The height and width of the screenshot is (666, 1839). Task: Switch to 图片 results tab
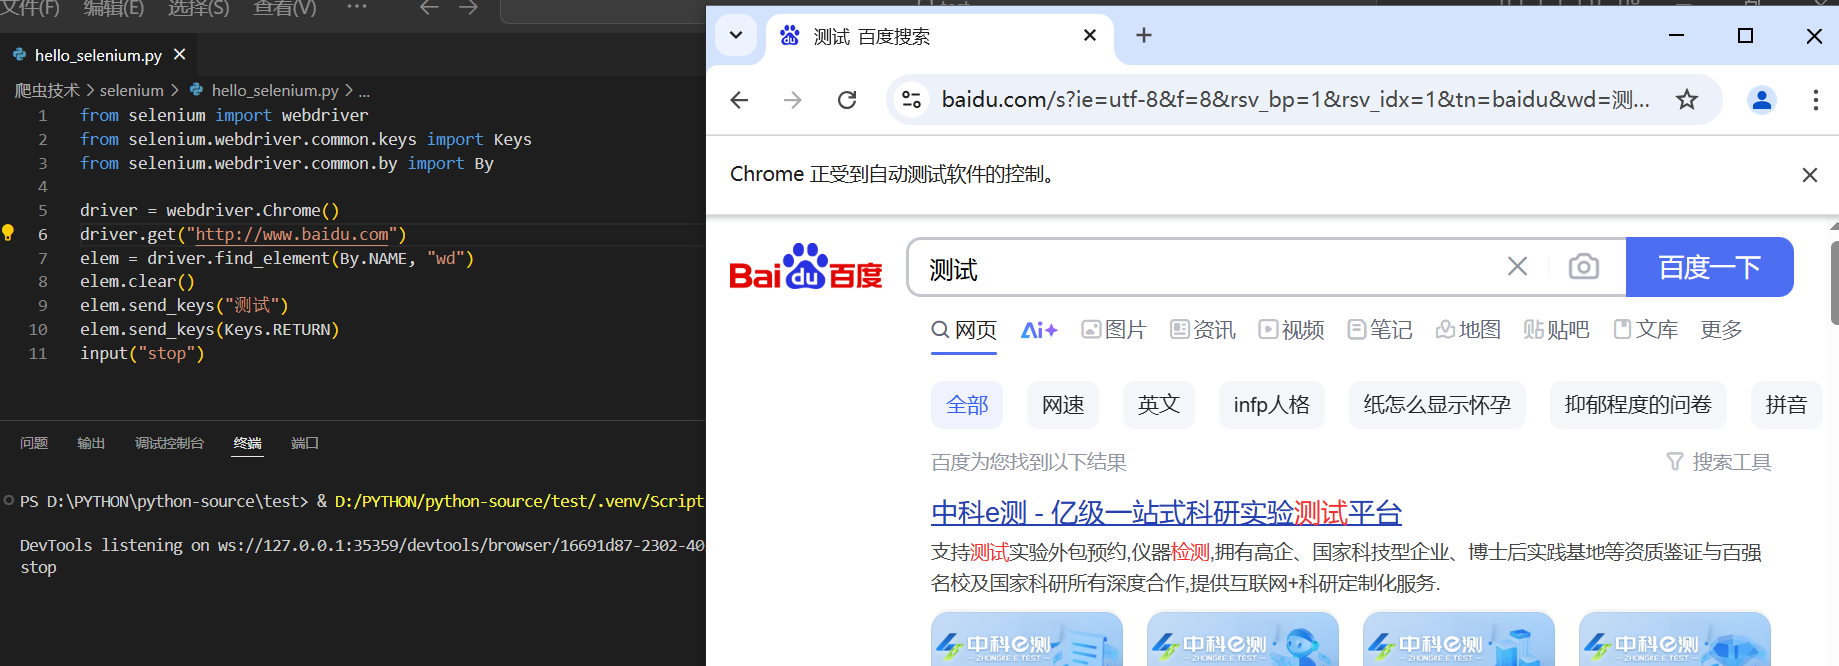pos(1114,330)
